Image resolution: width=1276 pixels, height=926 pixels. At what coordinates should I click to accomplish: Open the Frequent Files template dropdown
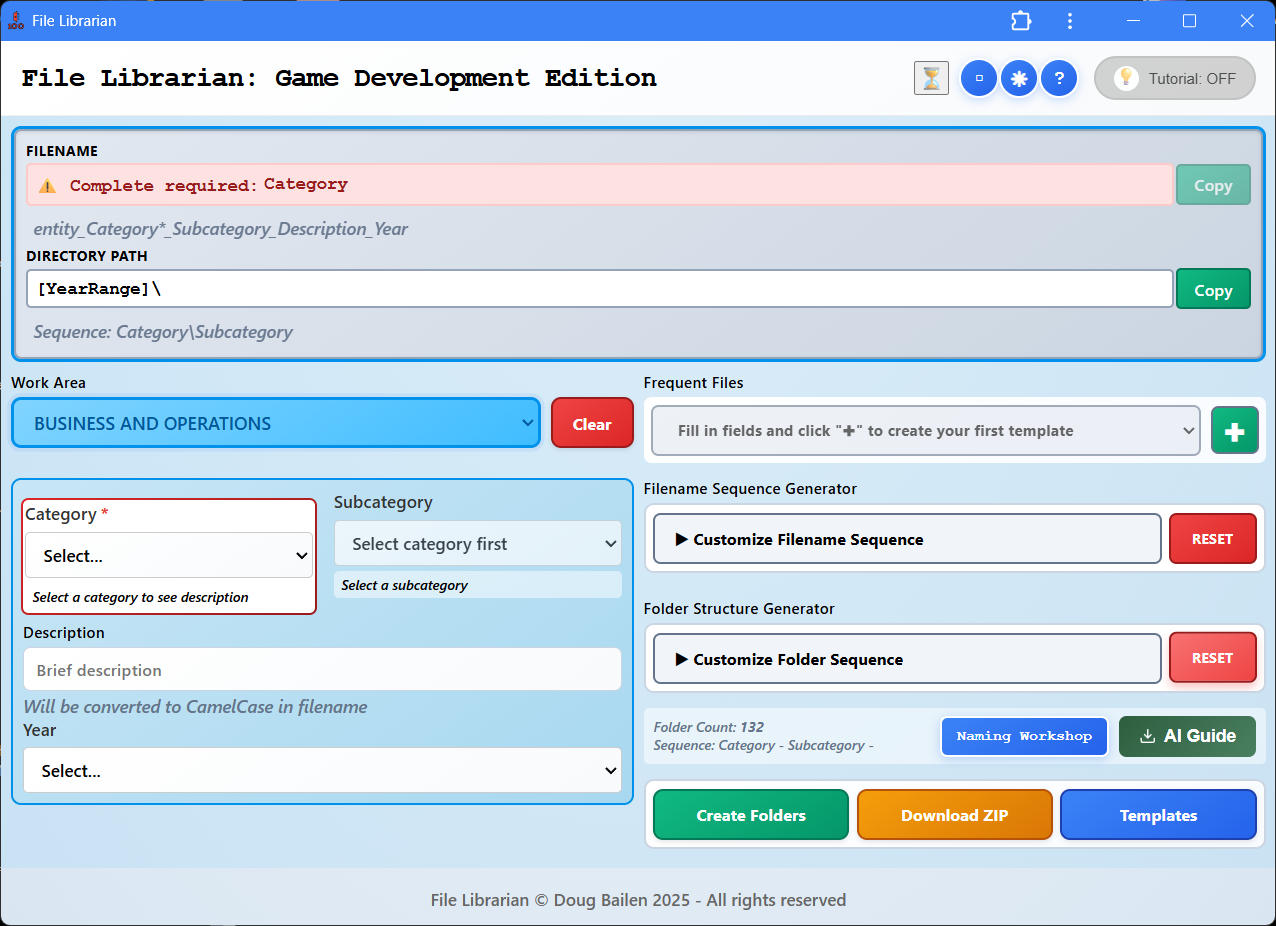(926, 431)
